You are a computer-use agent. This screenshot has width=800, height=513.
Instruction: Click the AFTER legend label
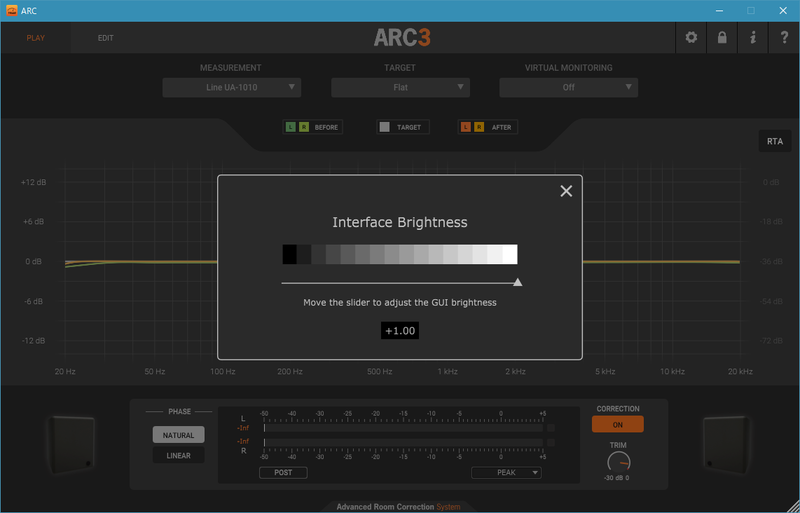[502, 127]
